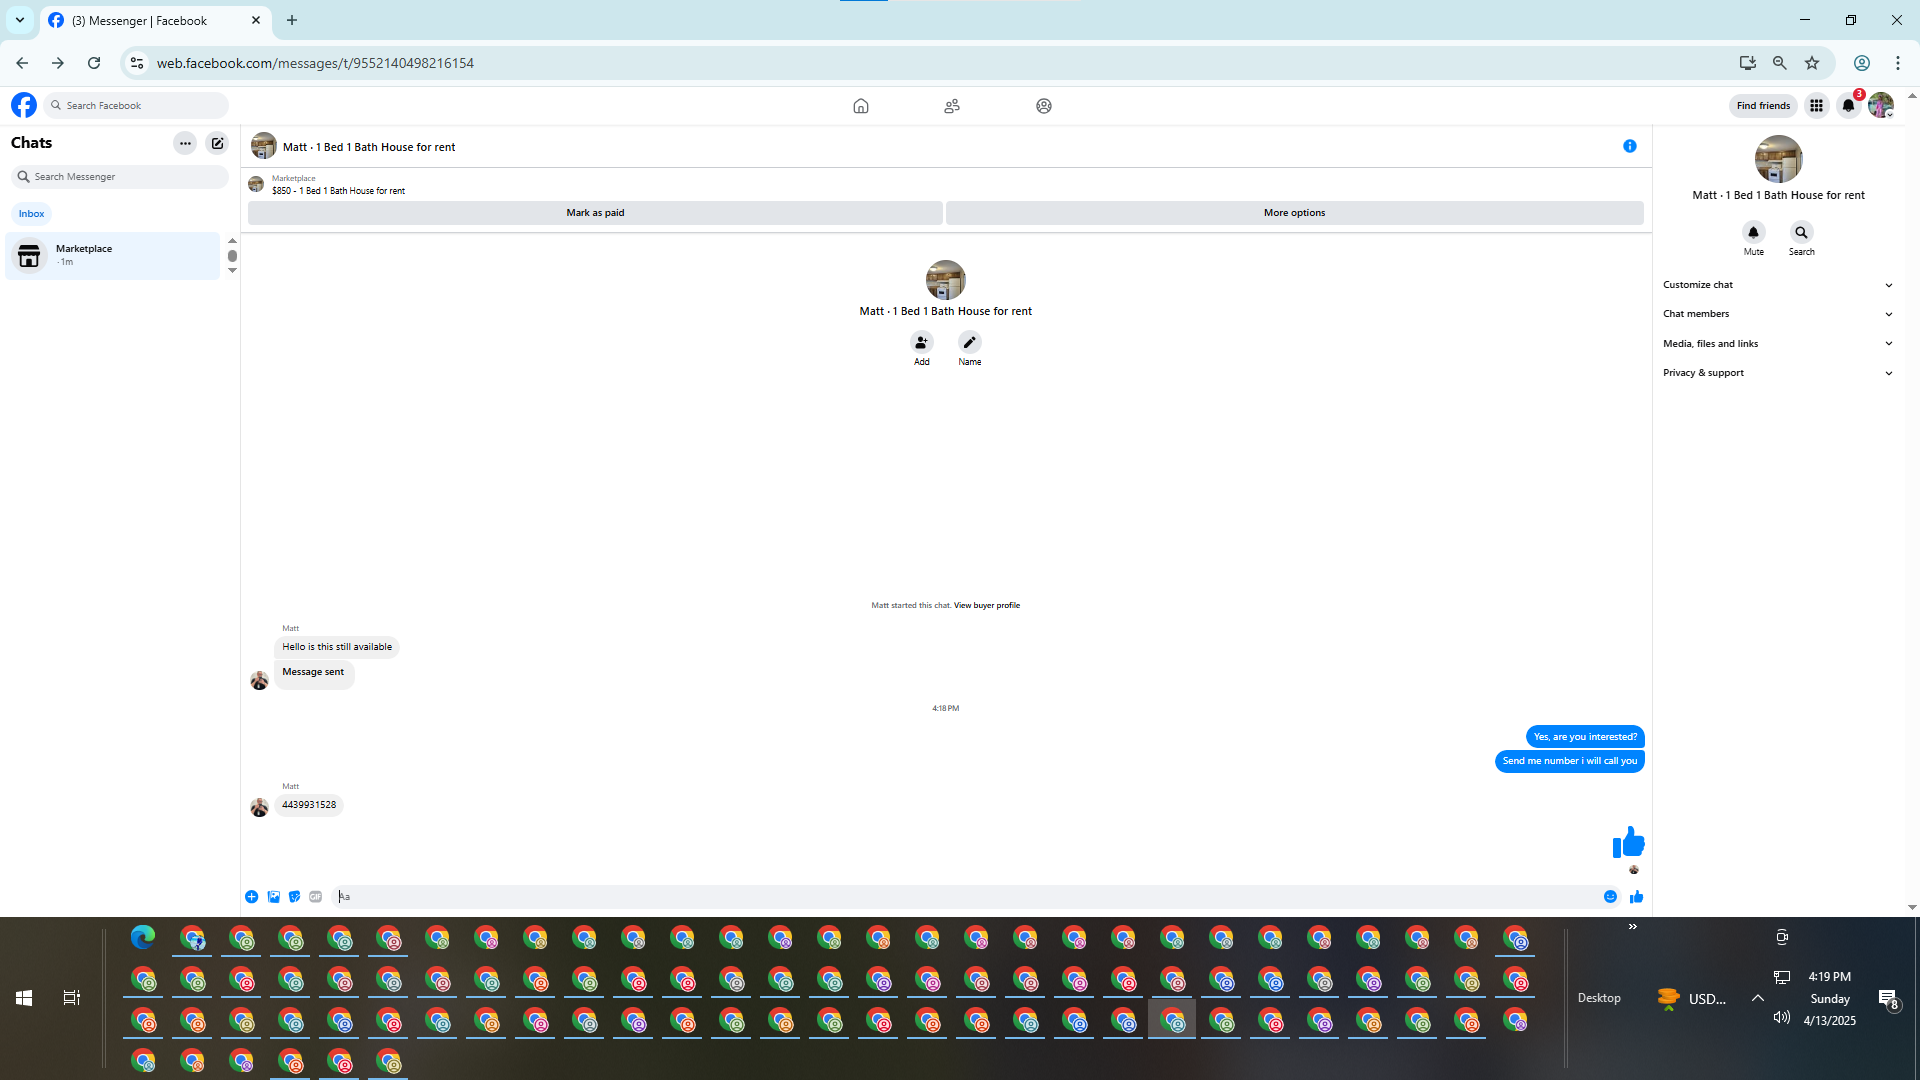
Task: Select the Inbox tab
Action: [31, 214]
